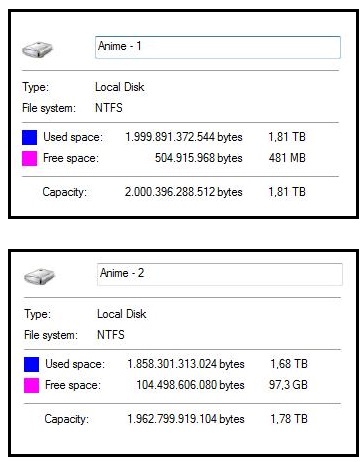Click the NTFS file system of Anime - 1

click(x=109, y=108)
